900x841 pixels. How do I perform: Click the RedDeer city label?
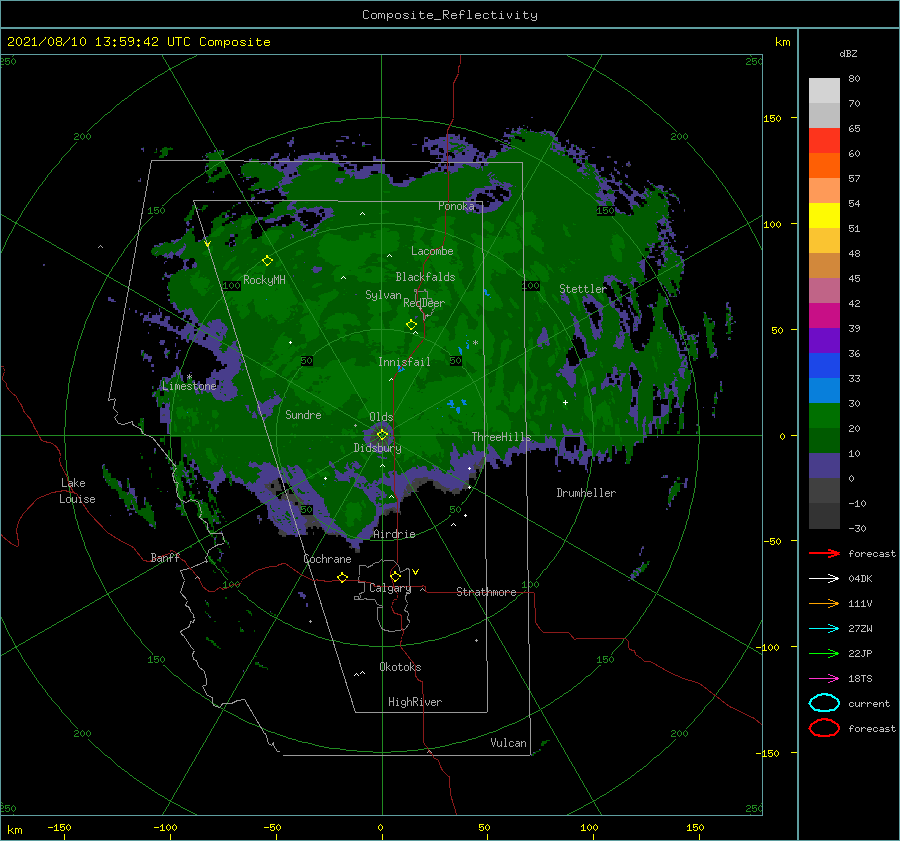click(424, 303)
